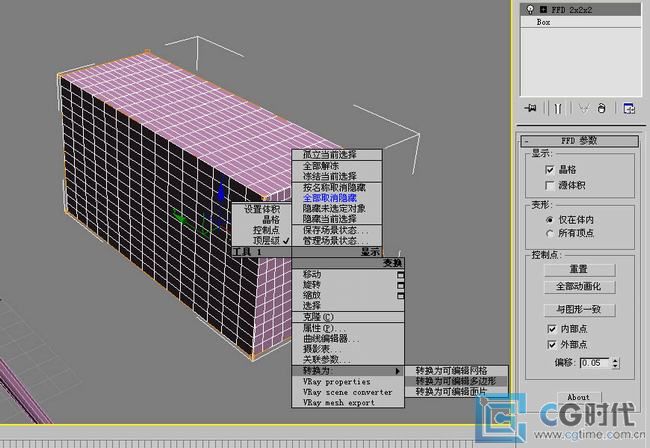
Task: Toggle the 外部点 checkbox
Action: coord(552,344)
